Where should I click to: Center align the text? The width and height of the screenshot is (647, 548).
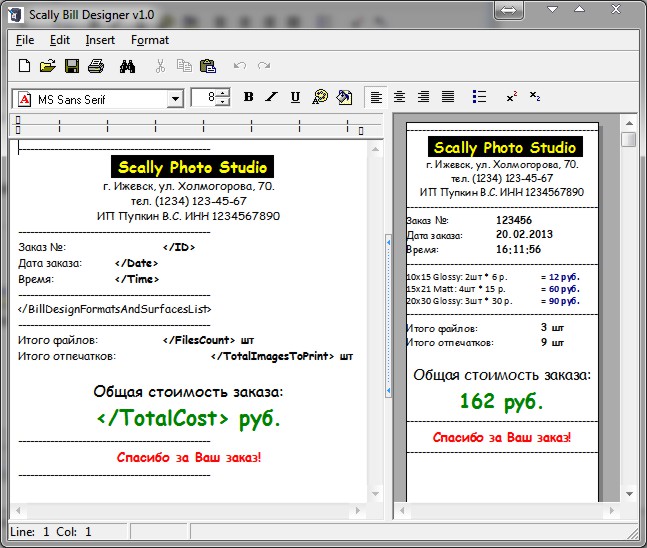point(399,97)
